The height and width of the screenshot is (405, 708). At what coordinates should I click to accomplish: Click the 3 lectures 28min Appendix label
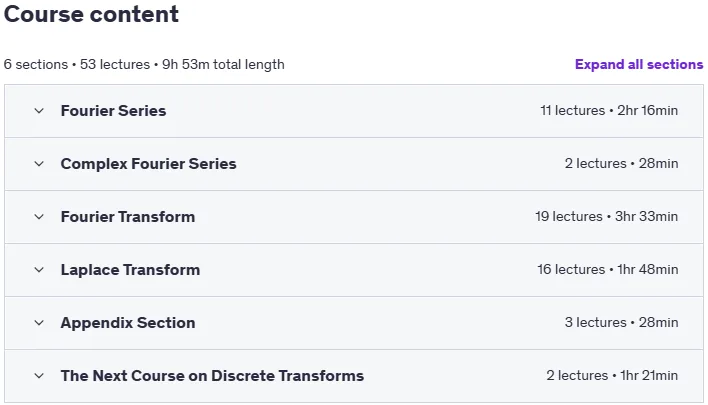click(x=621, y=323)
